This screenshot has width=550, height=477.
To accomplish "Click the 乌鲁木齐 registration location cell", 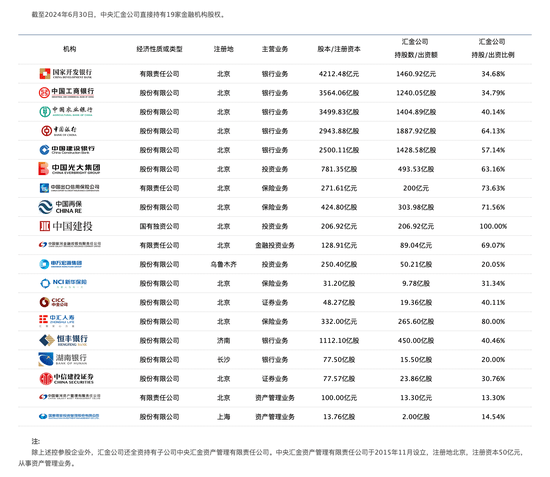I will click(223, 264).
